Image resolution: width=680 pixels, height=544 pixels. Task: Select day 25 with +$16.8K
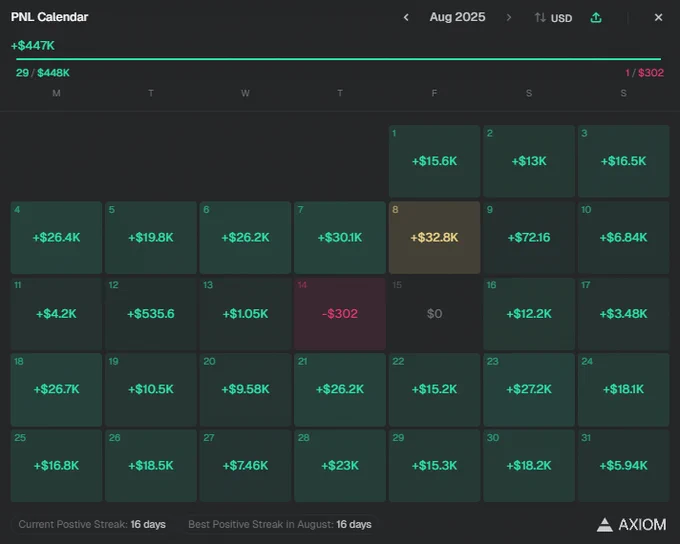[x=56, y=466]
